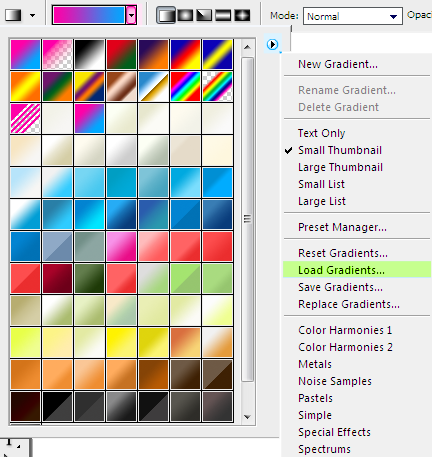Select the Linear Gradient style icon

point(166,15)
